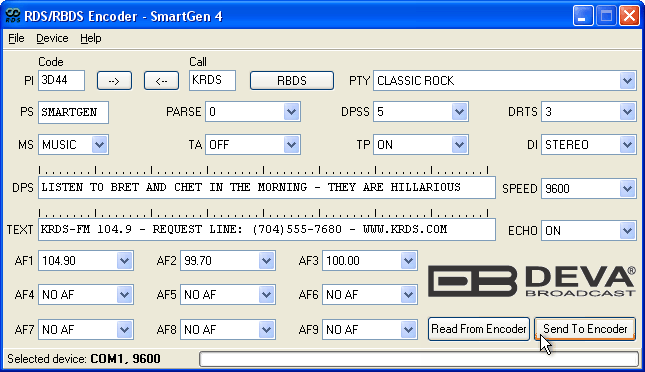Toggle the RBDS mode button

pos(292,81)
